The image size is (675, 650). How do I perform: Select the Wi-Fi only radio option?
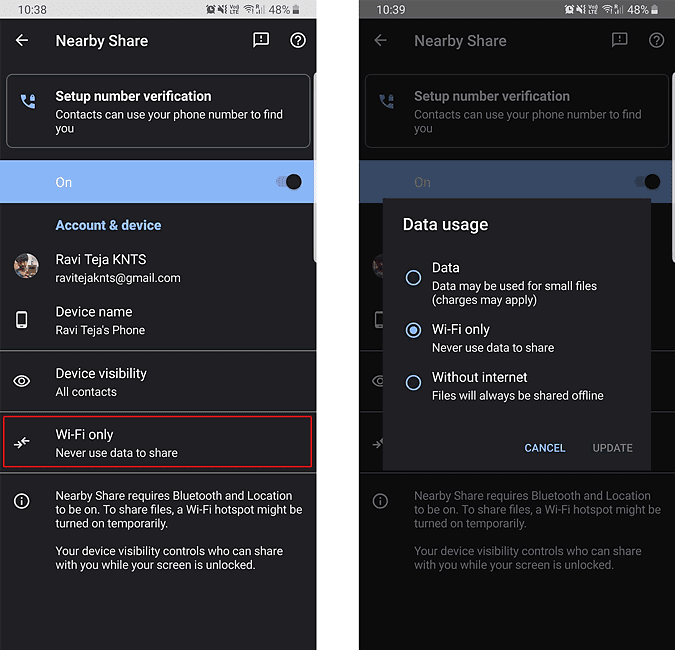pos(413,331)
